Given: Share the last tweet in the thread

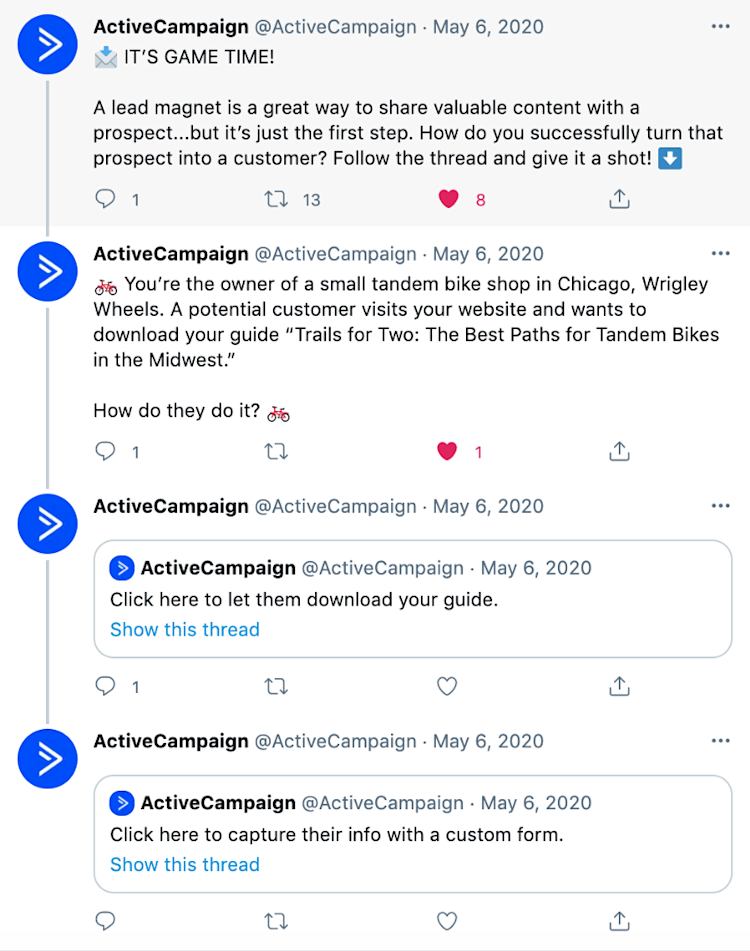Looking at the screenshot, I should tap(619, 921).
